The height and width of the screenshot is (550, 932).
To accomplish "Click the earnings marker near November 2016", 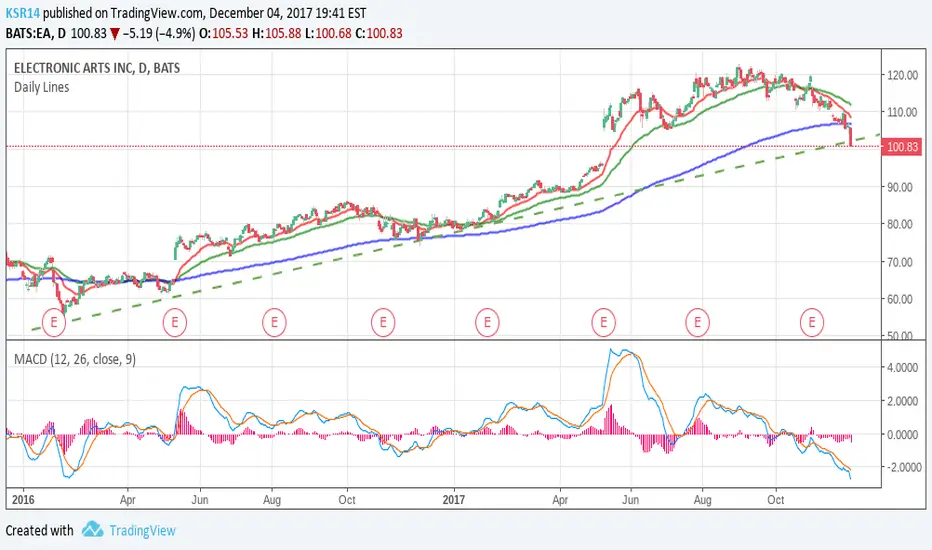I will point(383,323).
